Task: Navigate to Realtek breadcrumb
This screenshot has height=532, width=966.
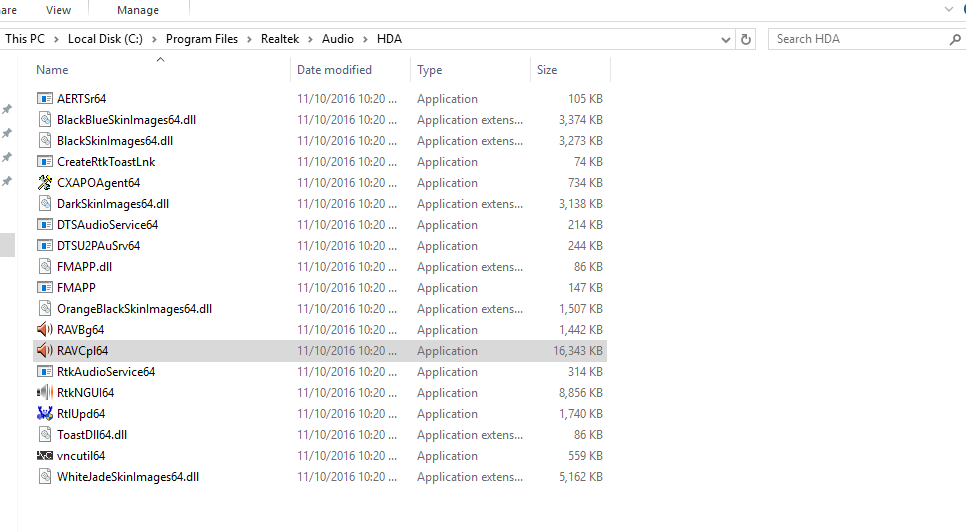Action: pyautogui.click(x=280, y=39)
